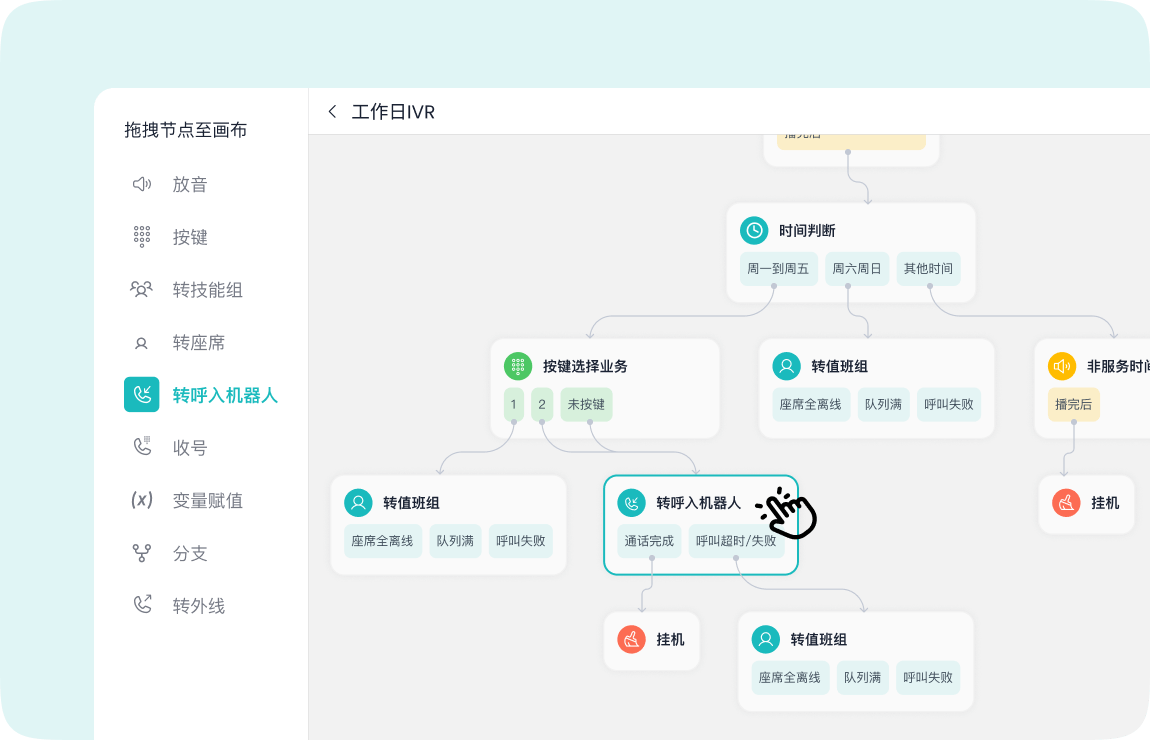
Task: Click the 分支 branch icon
Action: (x=141, y=553)
